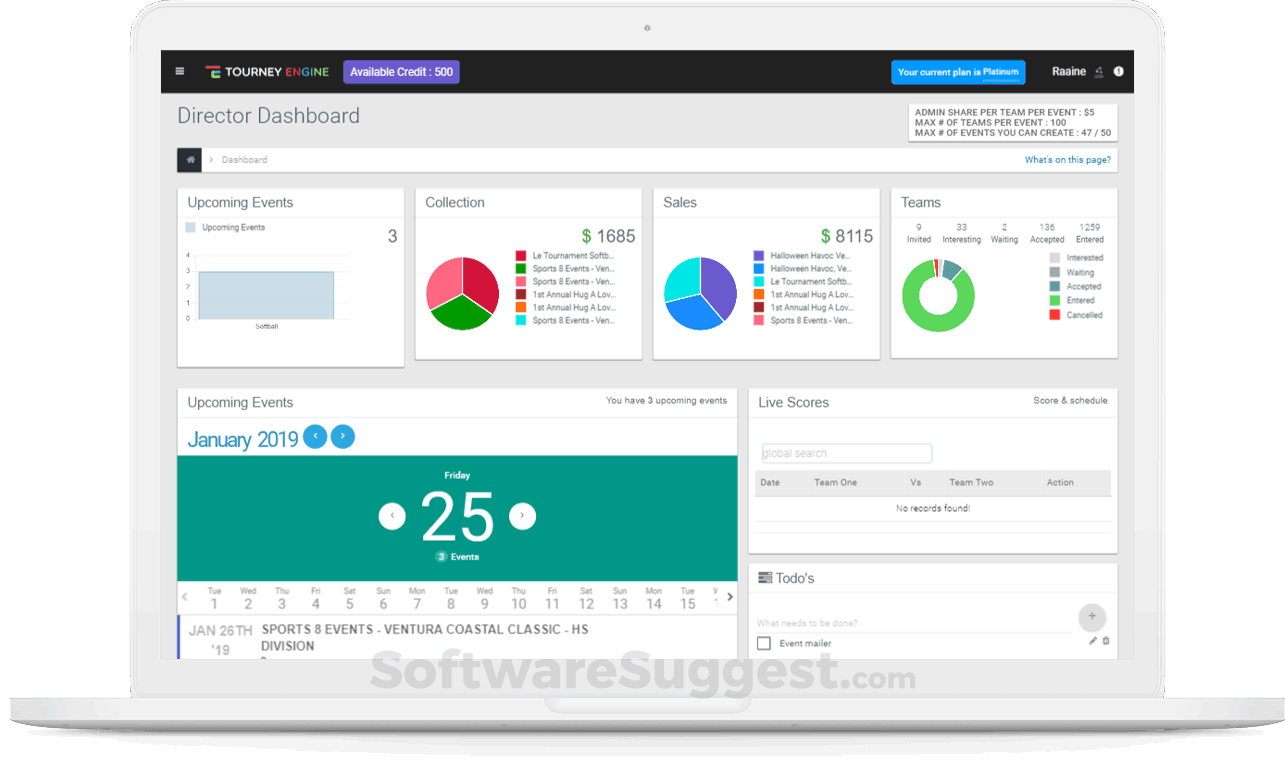Screen dimensions: 1285x768
Task: Click the global search field
Action: (x=847, y=454)
